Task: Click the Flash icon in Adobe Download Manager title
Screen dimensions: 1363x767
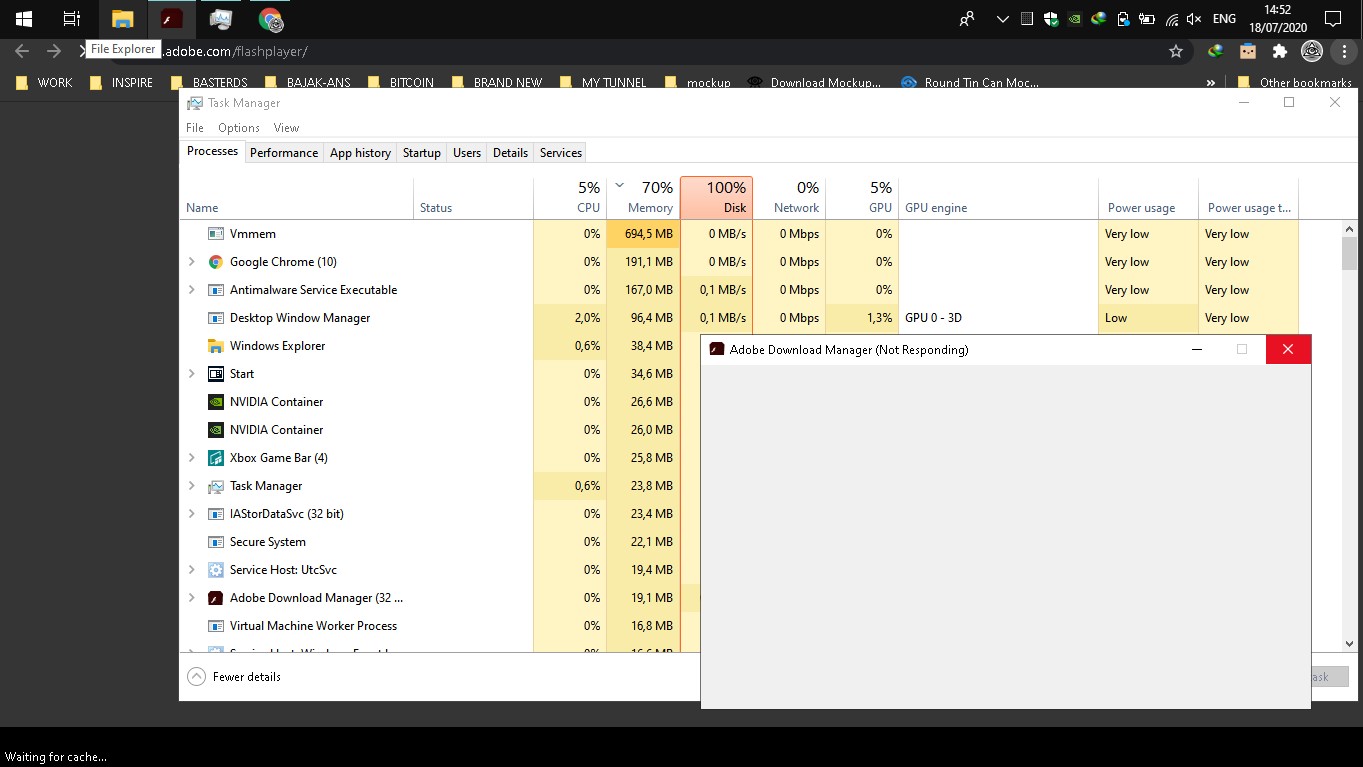Action: 716,350
